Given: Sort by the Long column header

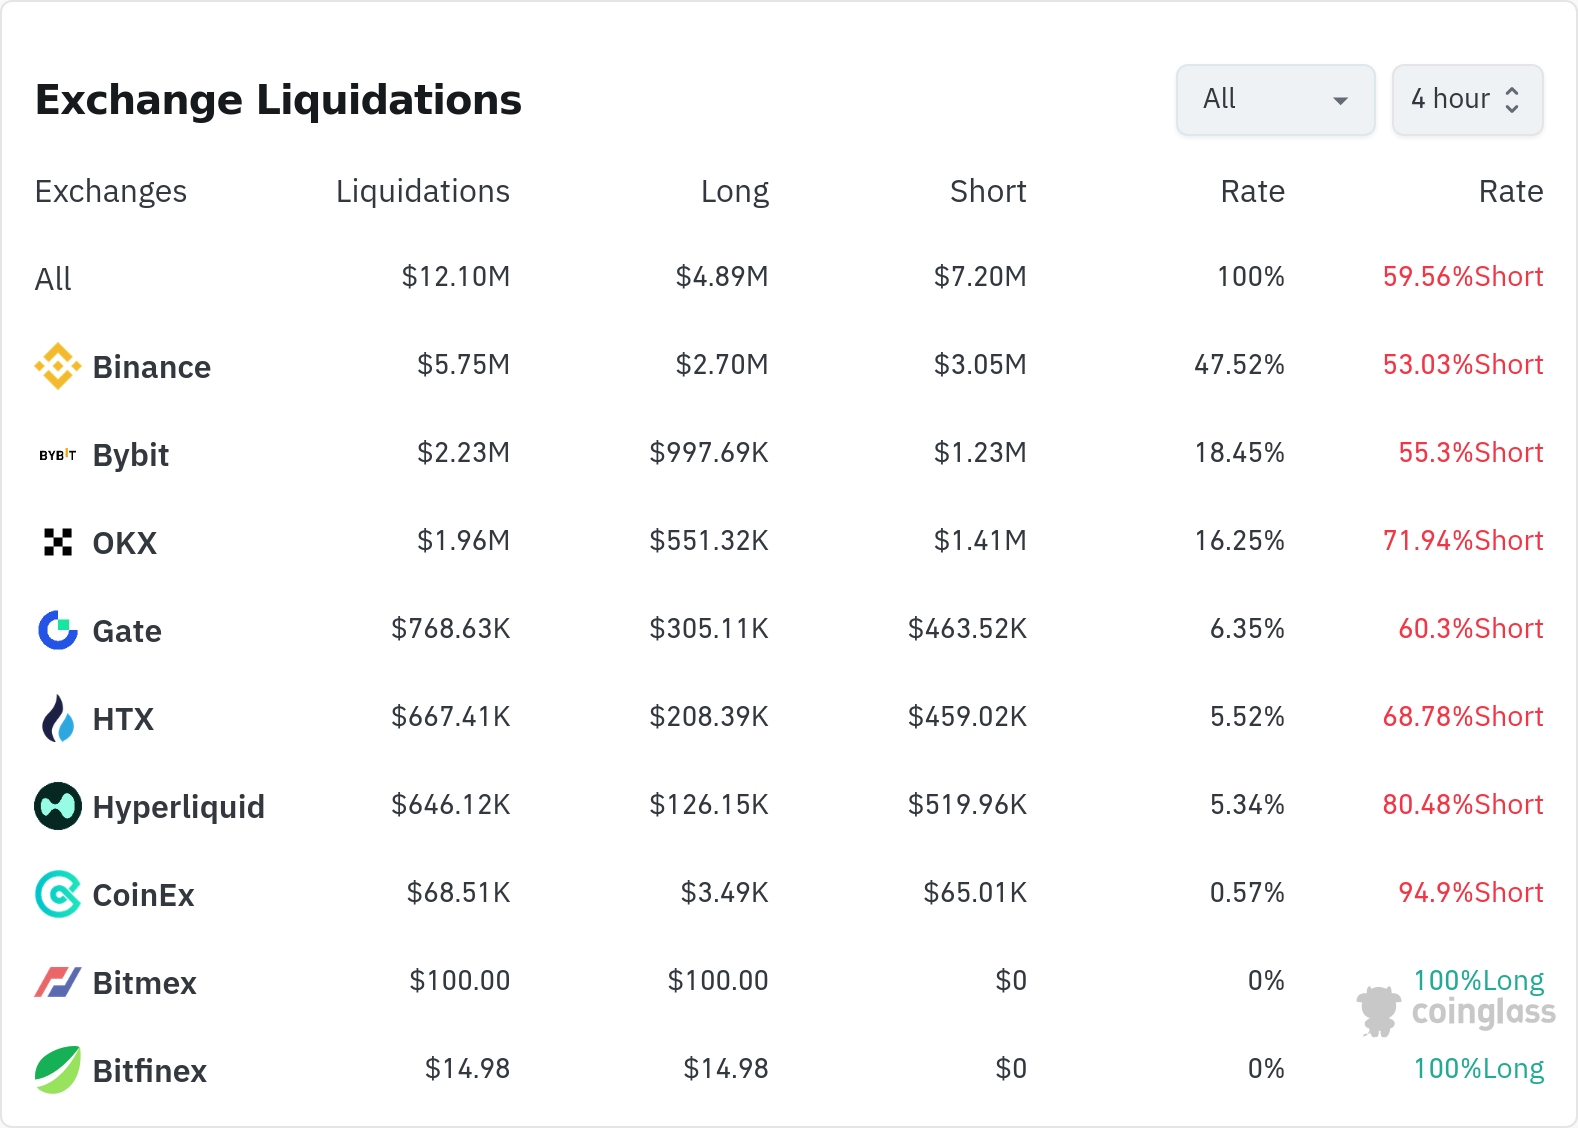Looking at the screenshot, I should click(x=734, y=191).
